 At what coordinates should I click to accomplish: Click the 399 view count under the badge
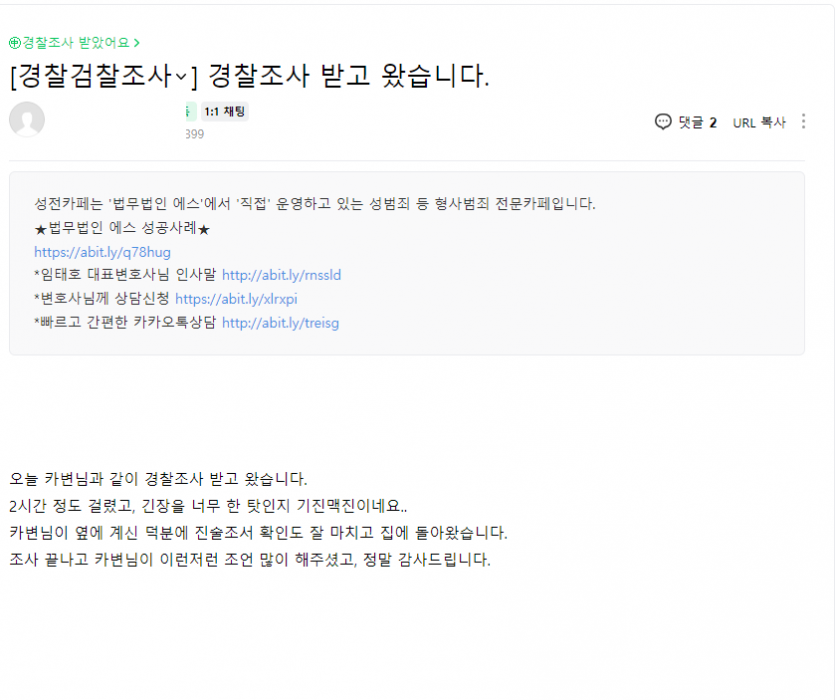pyautogui.click(x=194, y=134)
